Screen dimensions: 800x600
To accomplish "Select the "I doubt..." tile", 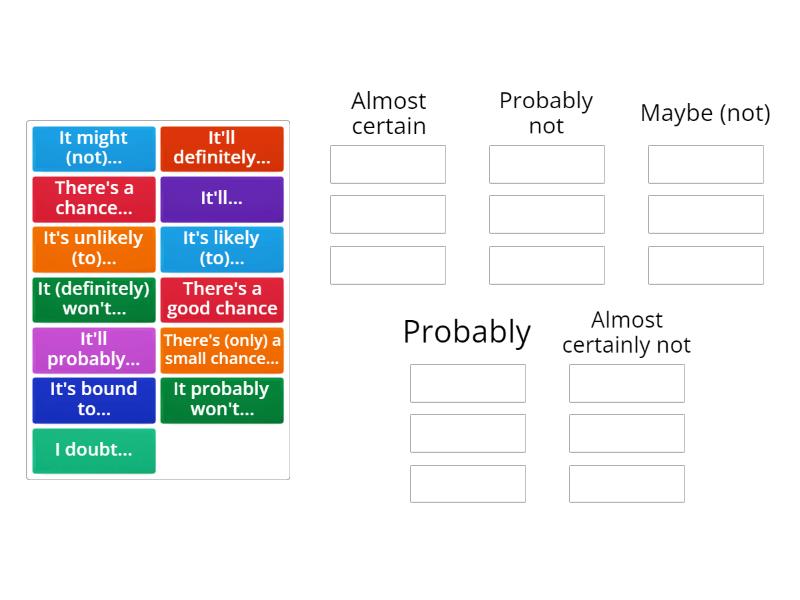I will point(93,451).
